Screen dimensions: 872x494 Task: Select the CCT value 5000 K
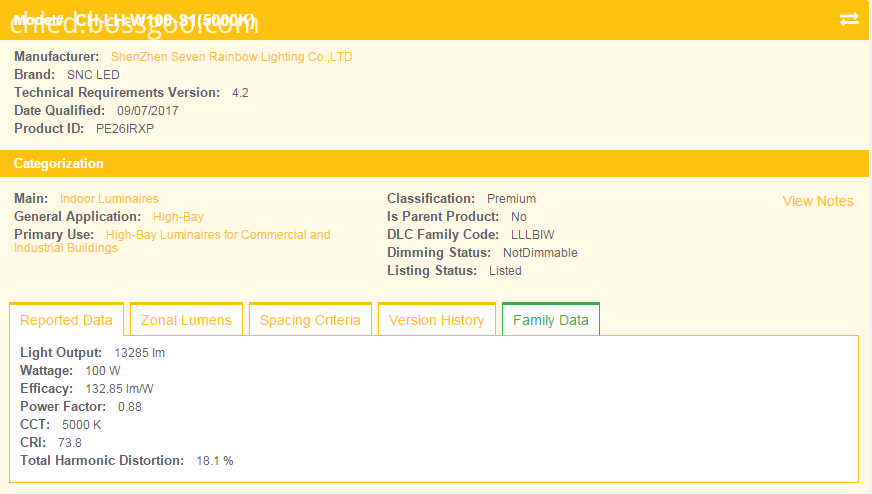pyautogui.click(x=81, y=425)
